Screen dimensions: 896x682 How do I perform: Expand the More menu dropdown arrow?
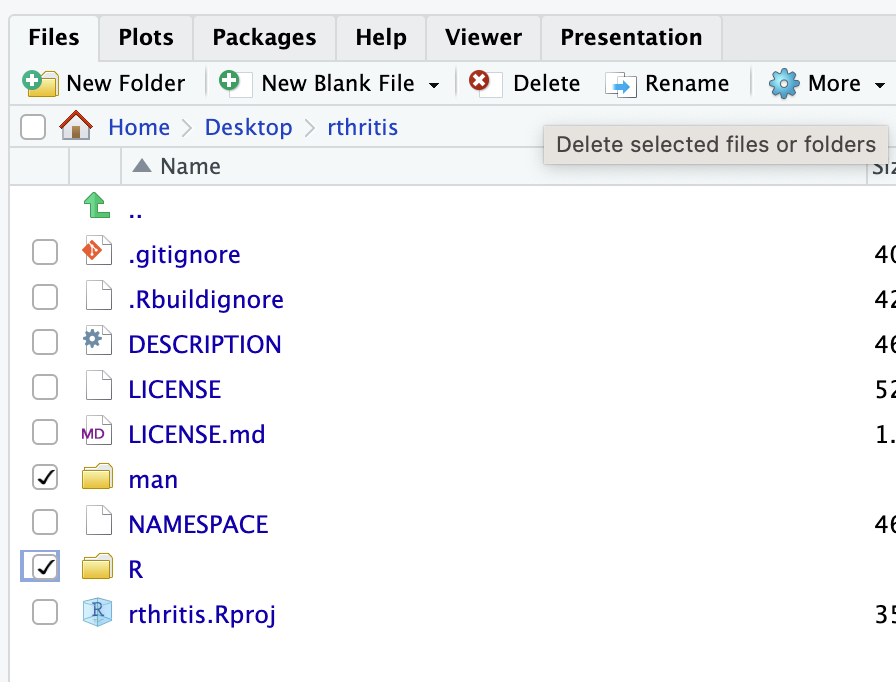(879, 85)
